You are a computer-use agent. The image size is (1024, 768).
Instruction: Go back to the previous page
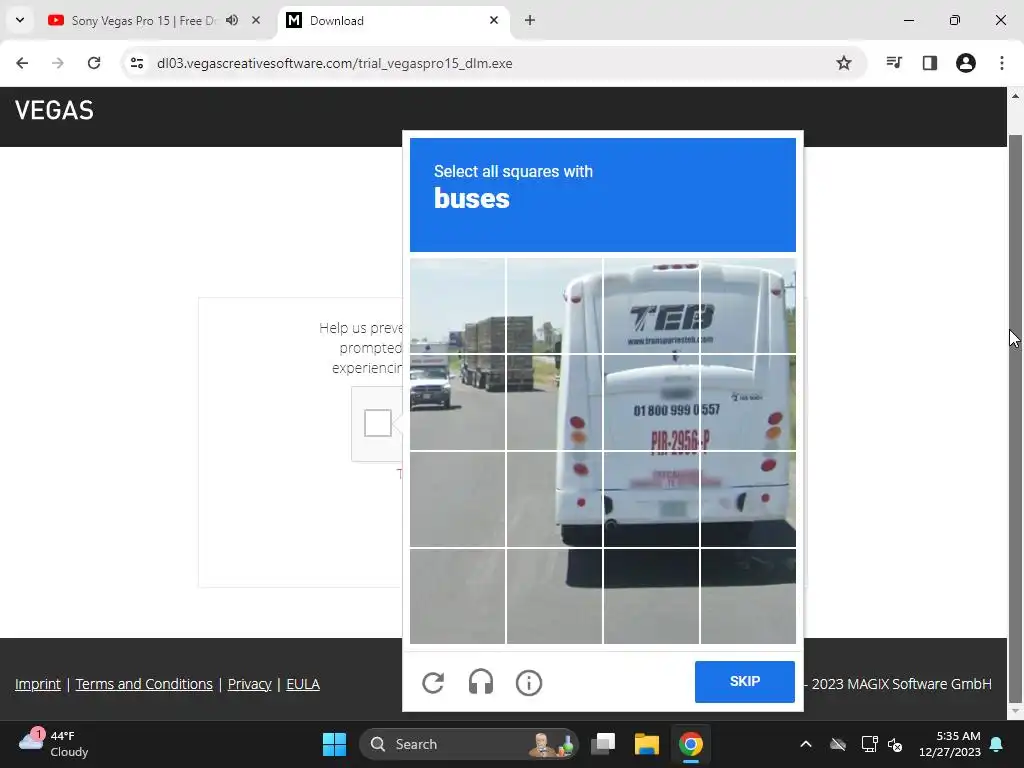(x=22, y=63)
